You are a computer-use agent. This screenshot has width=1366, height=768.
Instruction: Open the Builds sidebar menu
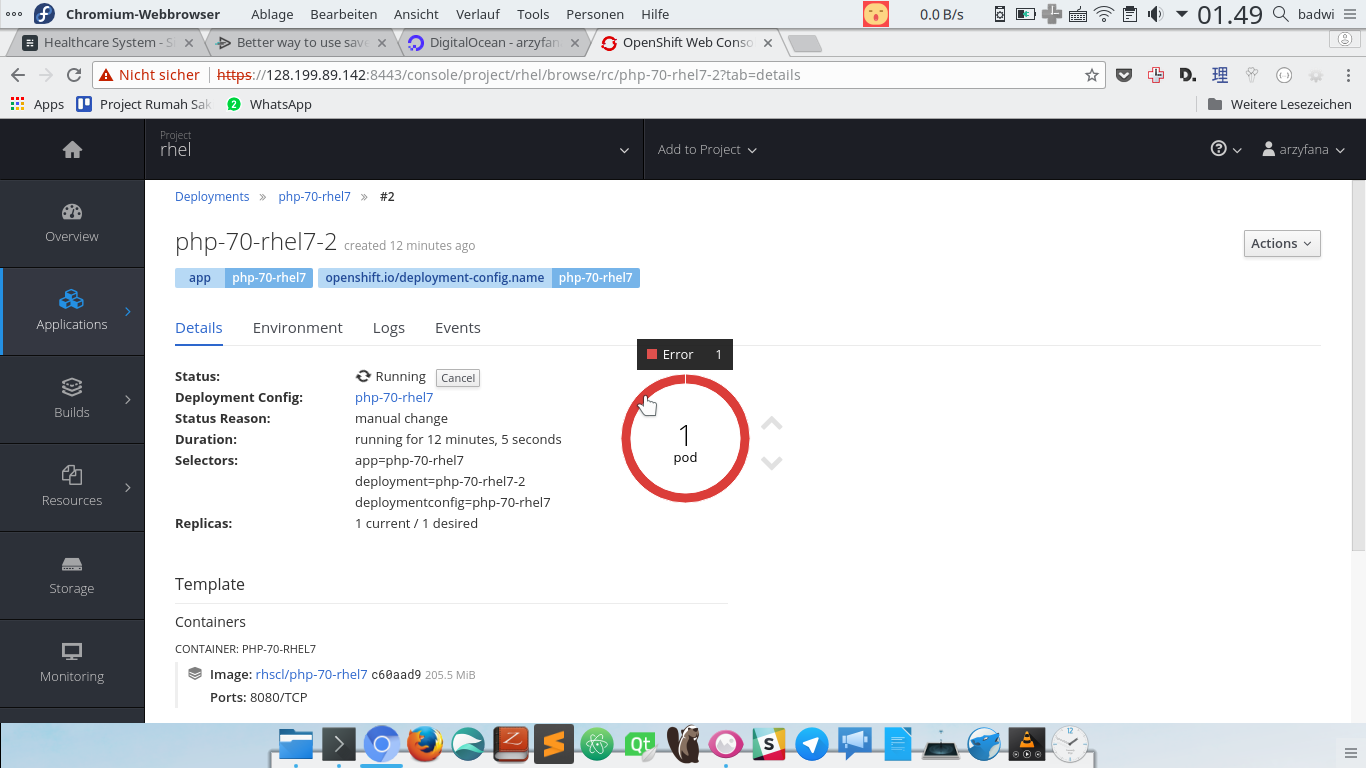pos(72,399)
